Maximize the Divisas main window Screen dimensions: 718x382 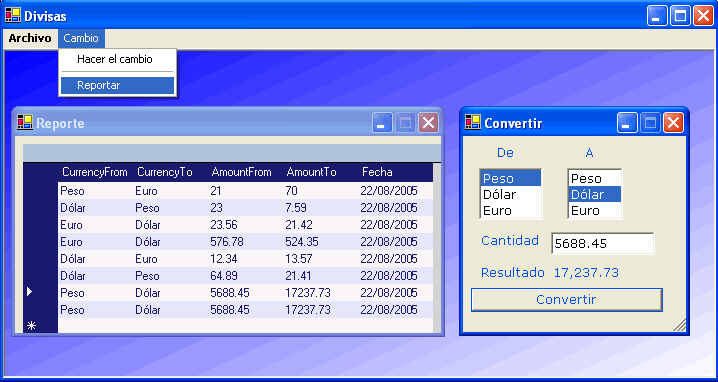[680, 16]
